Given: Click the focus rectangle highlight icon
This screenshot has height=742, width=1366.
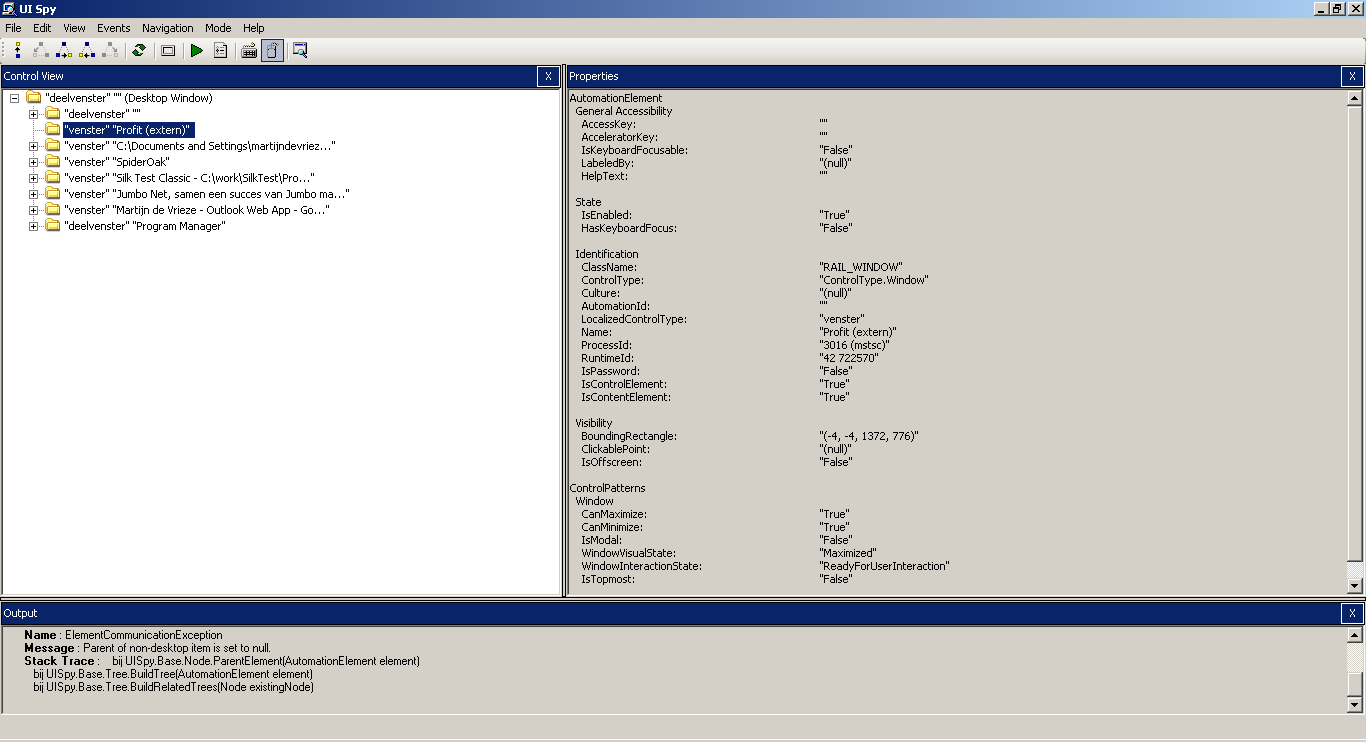Looking at the screenshot, I should [x=168, y=50].
